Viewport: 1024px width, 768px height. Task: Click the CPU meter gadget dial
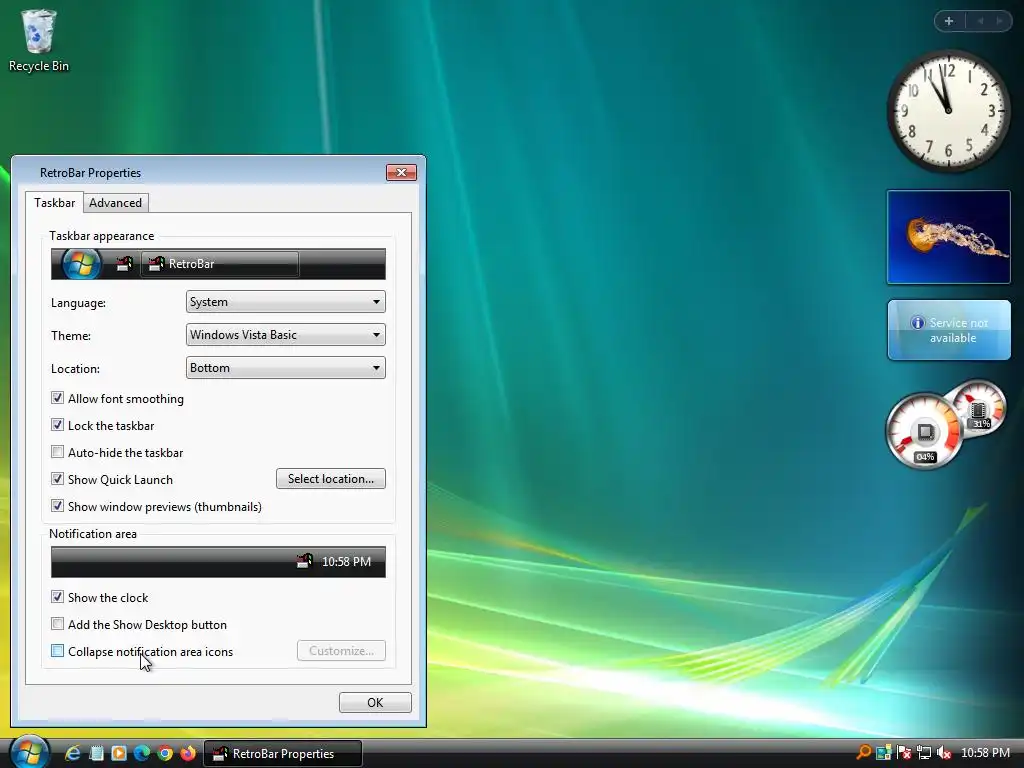pyautogui.click(x=924, y=430)
